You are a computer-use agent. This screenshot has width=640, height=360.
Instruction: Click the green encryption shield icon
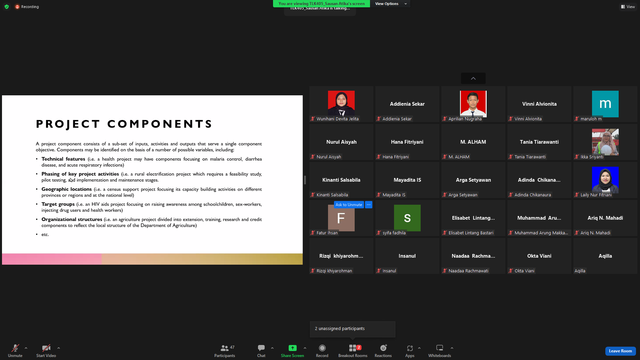pyautogui.click(x=7, y=7)
